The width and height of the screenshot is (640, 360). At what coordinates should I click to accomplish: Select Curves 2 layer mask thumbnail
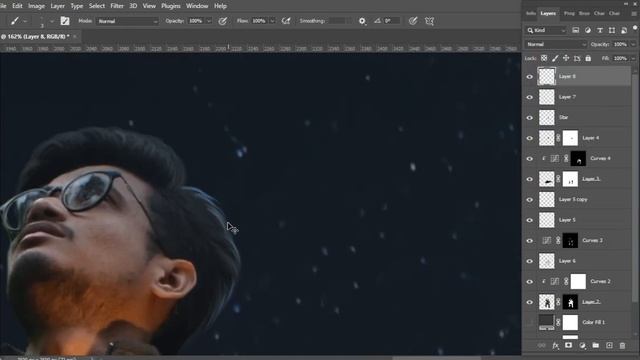pos(578,282)
